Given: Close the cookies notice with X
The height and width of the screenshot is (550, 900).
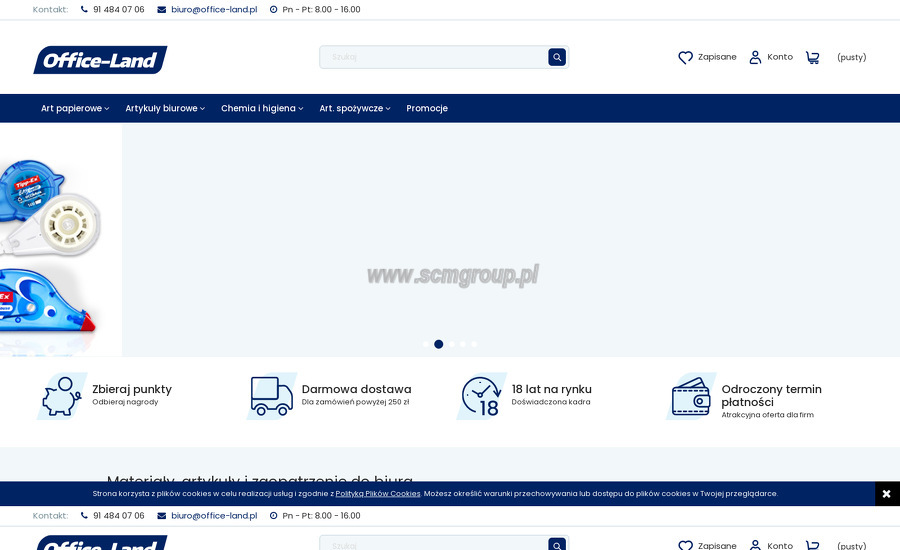Looking at the screenshot, I should [887, 494].
